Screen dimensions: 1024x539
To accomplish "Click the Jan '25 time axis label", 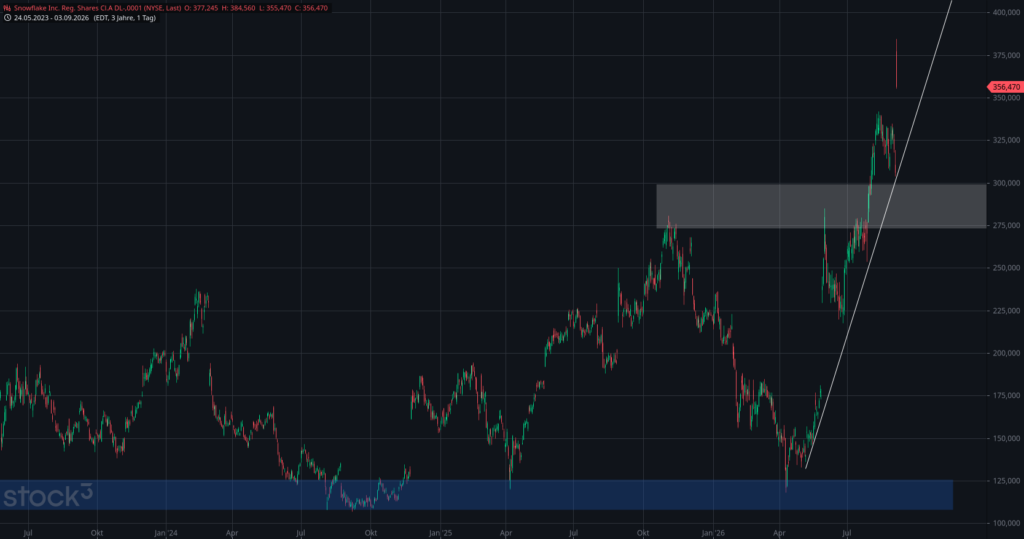I will pos(441,533).
